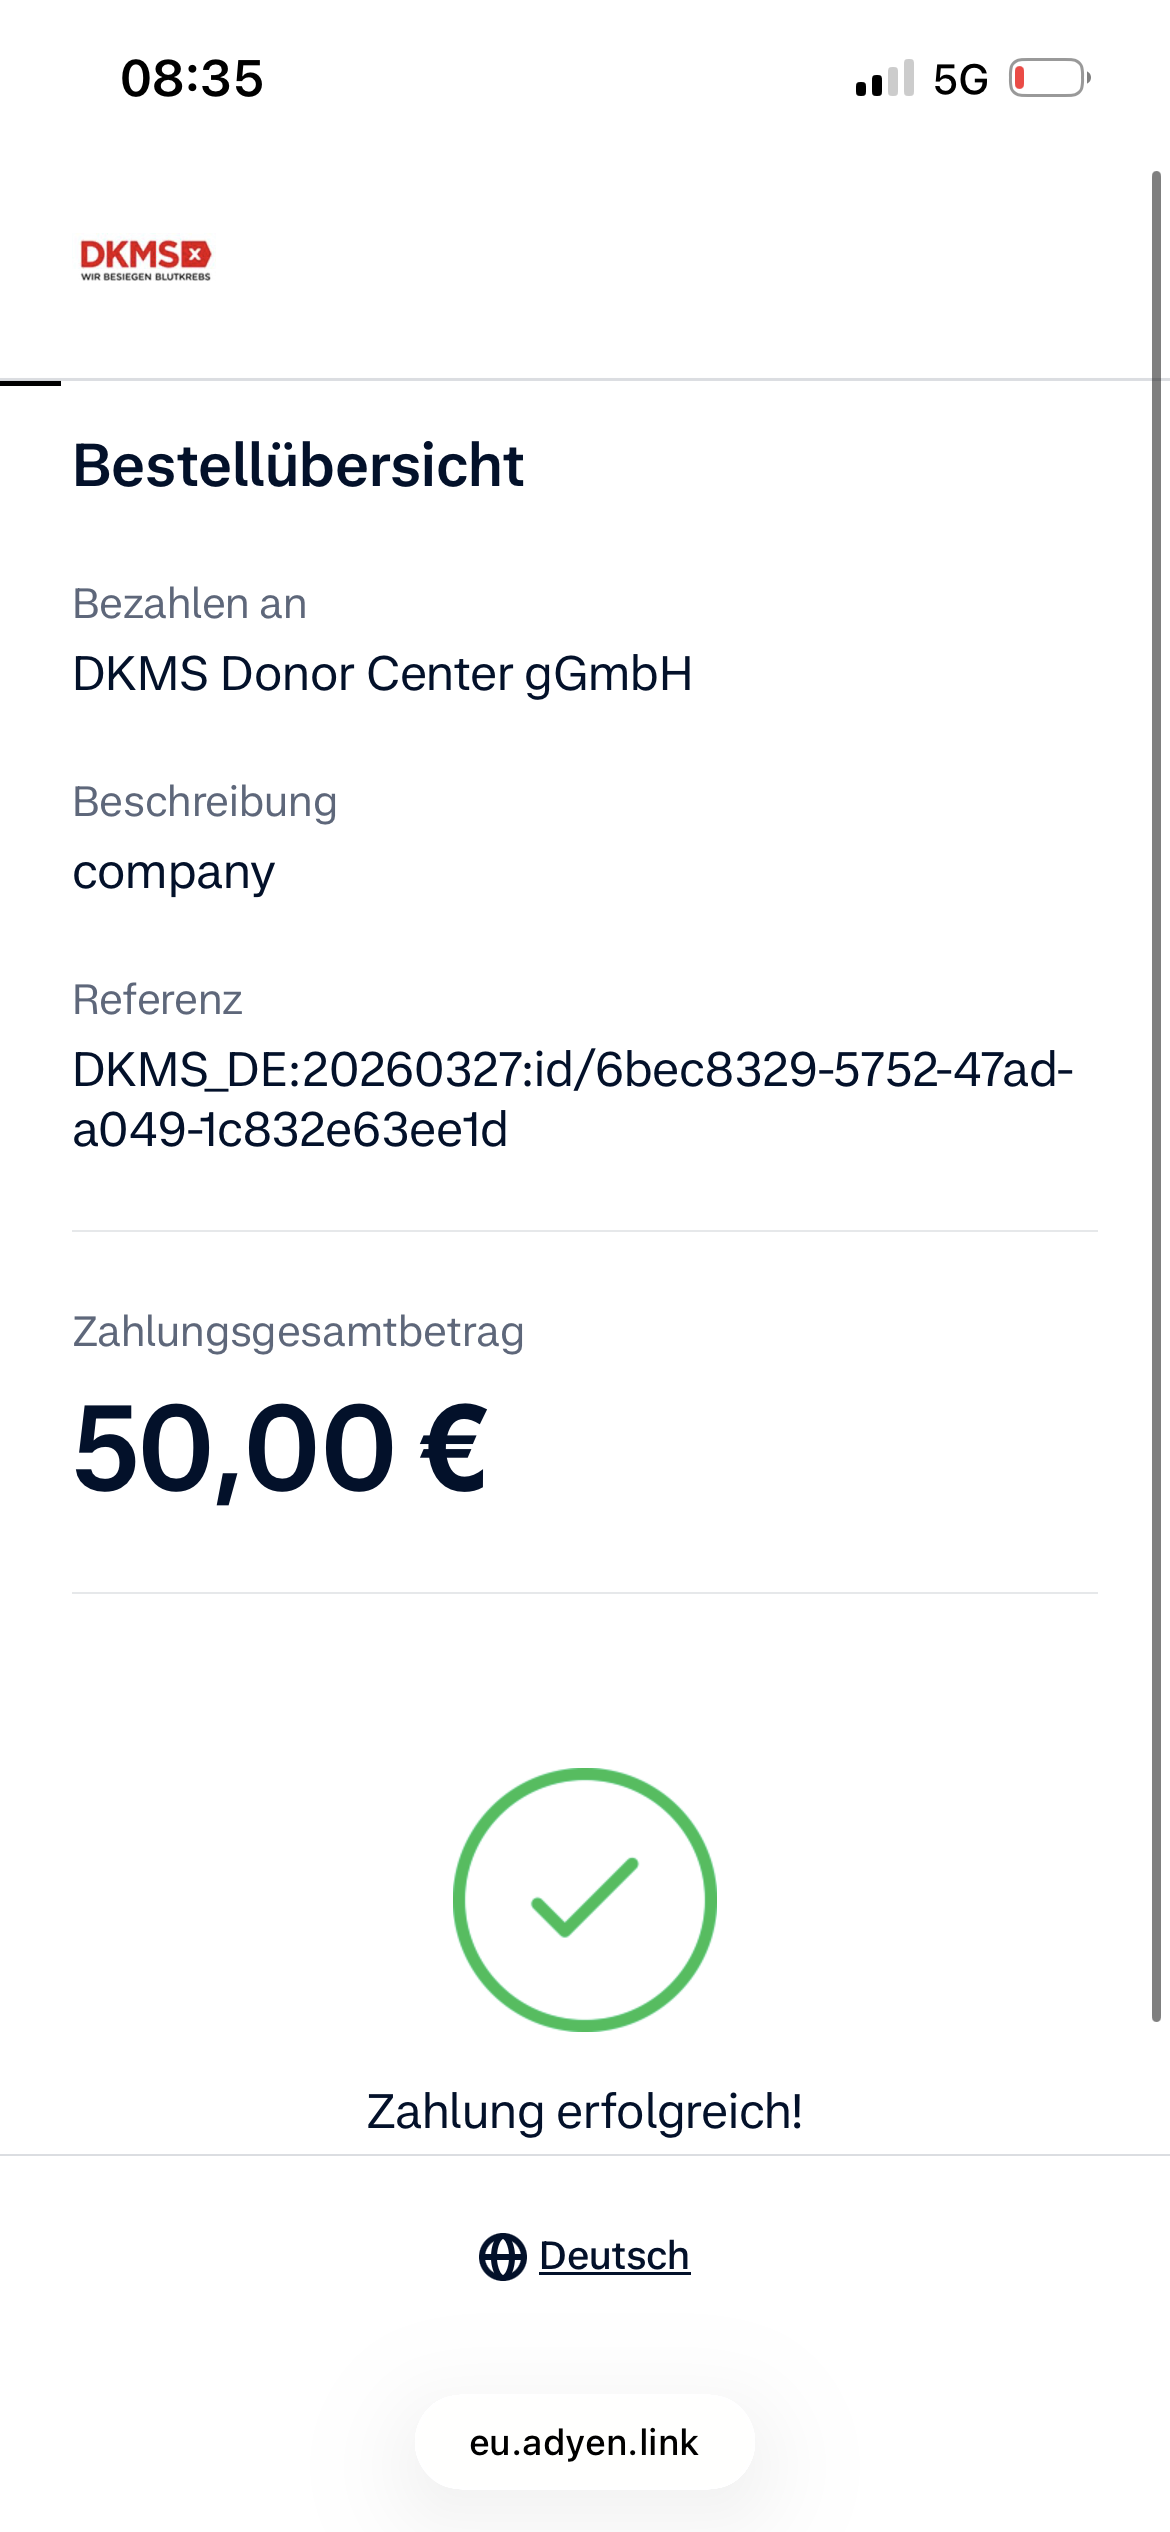Image resolution: width=1170 pixels, height=2532 pixels.
Task: Tap the eu.adyen.link address pill
Action: (x=585, y=2442)
